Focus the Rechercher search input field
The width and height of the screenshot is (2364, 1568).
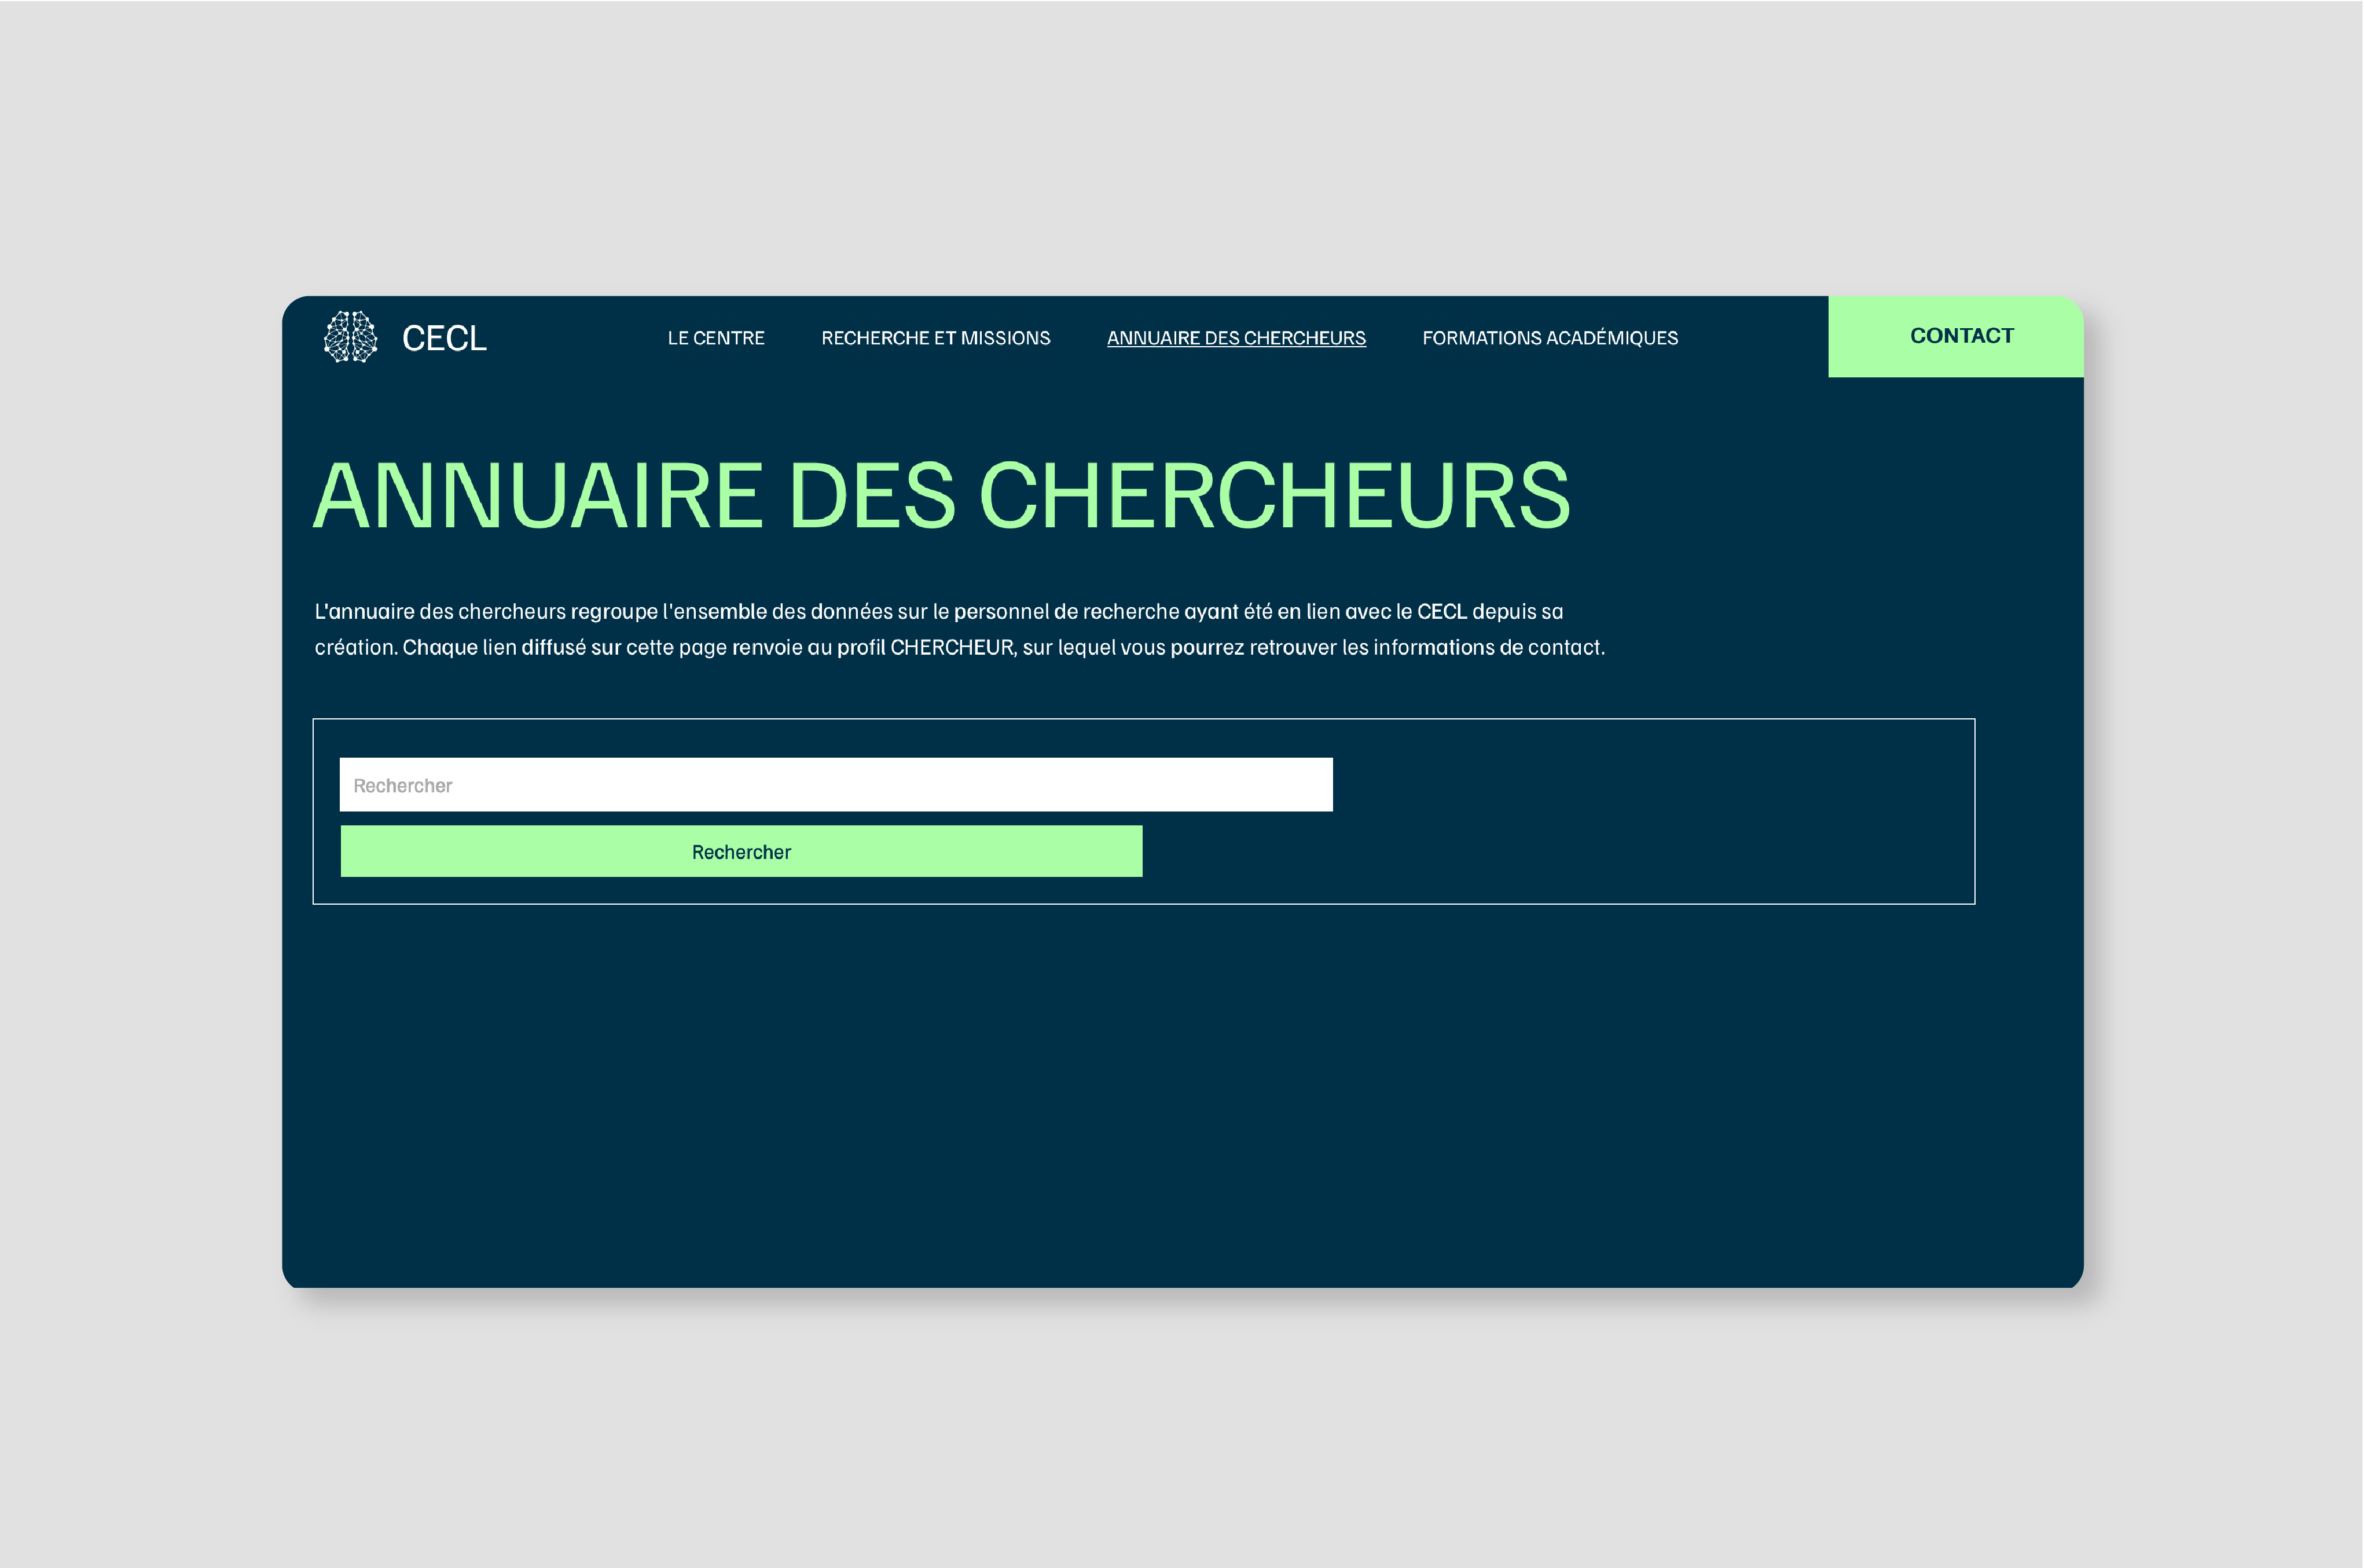[836, 785]
